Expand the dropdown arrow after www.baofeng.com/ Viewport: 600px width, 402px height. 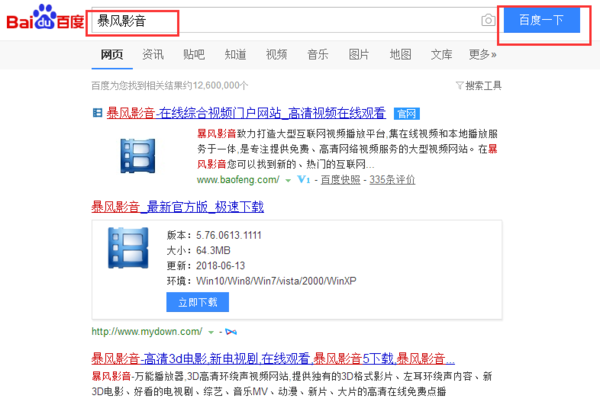pos(288,180)
